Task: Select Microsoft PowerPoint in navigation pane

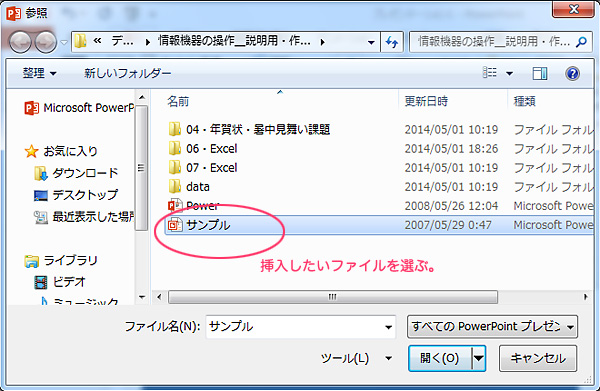Action: (79, 108)
